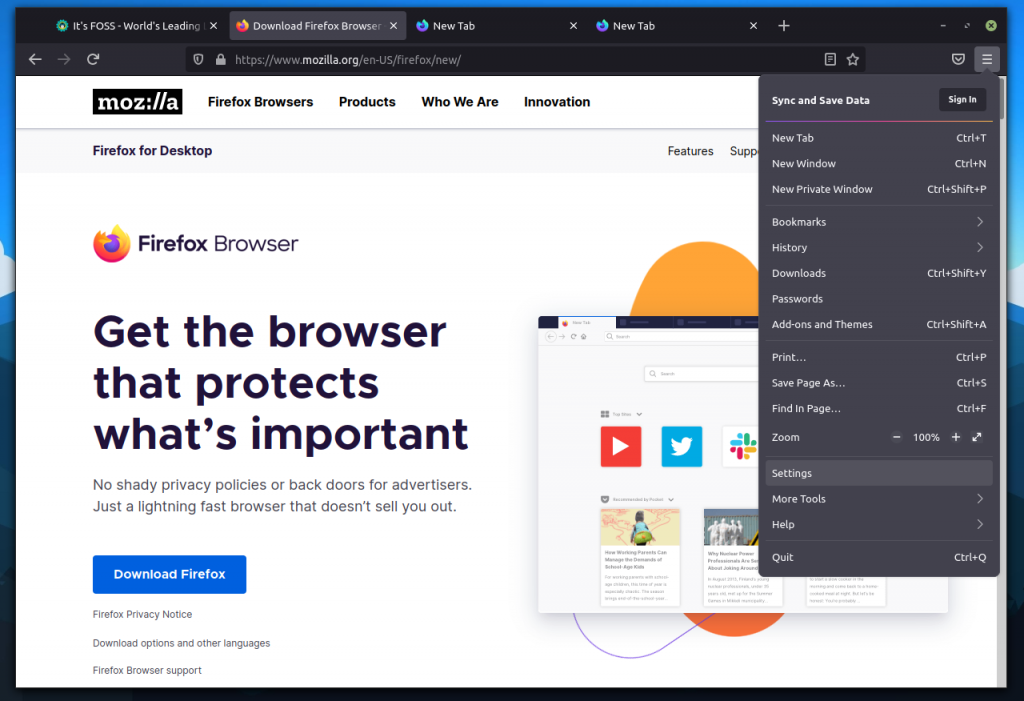Click the reload page icon

tap(93, 60)
